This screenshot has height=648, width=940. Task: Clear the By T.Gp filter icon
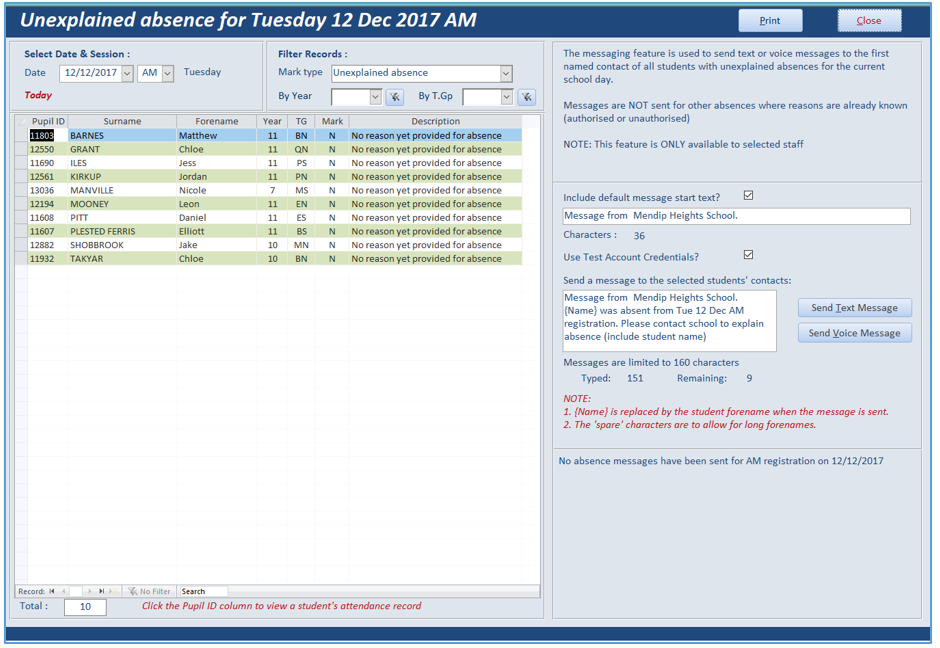coord(526,97)
